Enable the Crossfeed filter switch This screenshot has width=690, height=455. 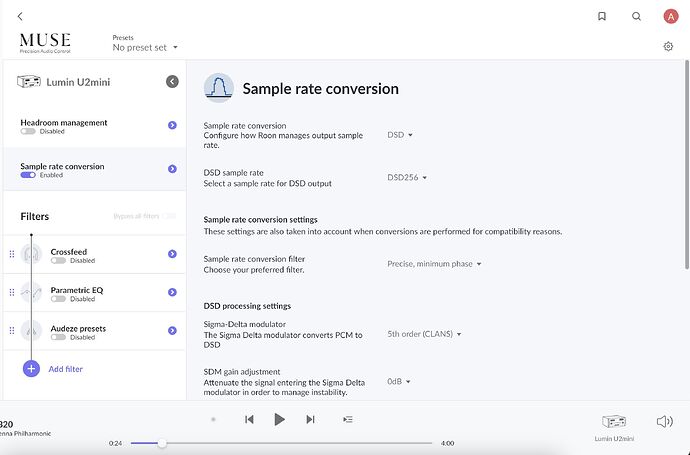58,261
